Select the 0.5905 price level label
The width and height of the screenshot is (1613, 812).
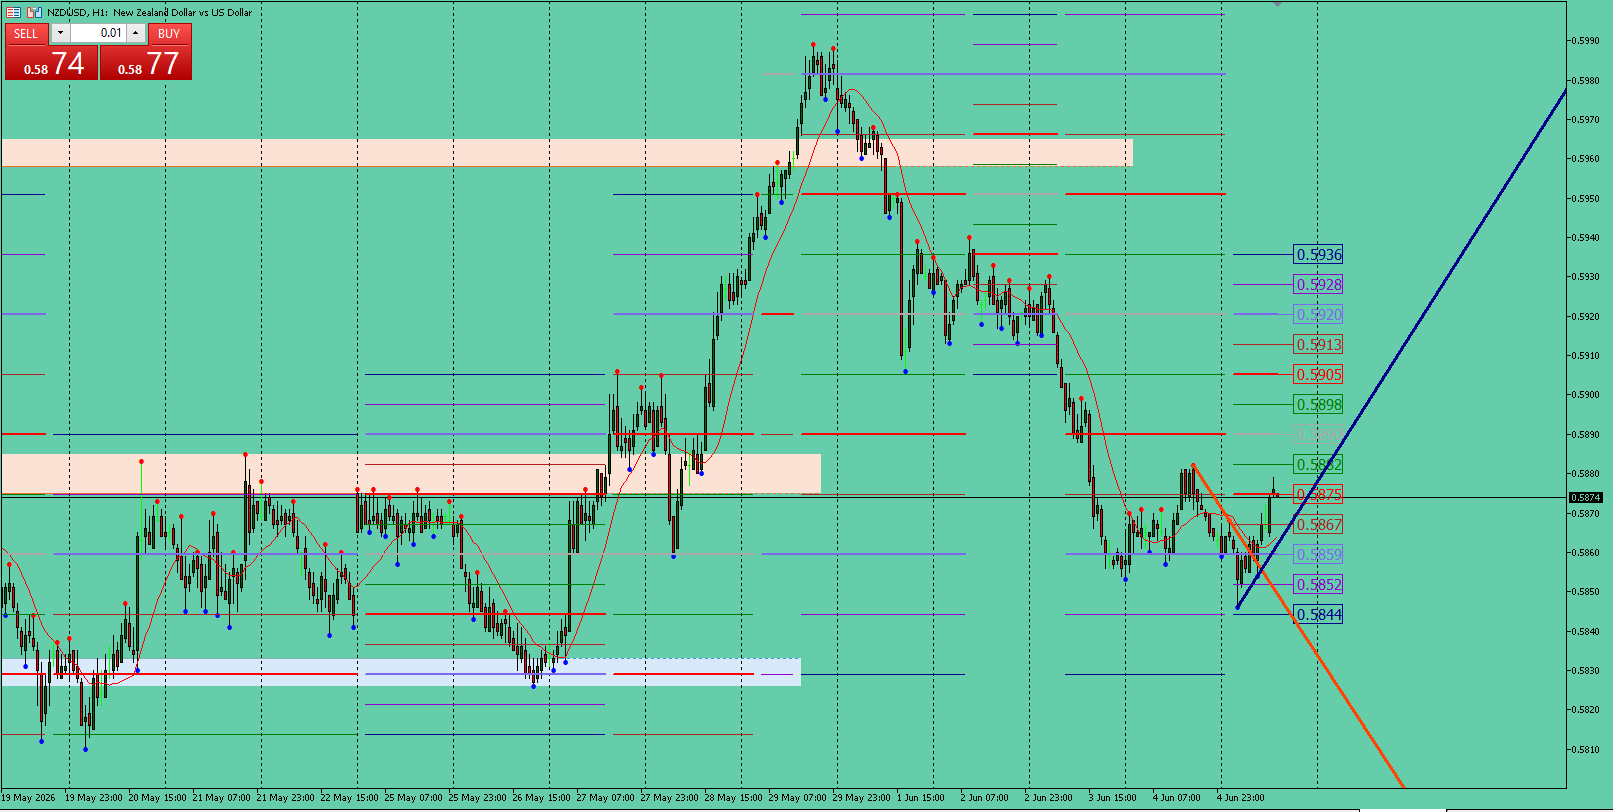(x=1318, y=374)
